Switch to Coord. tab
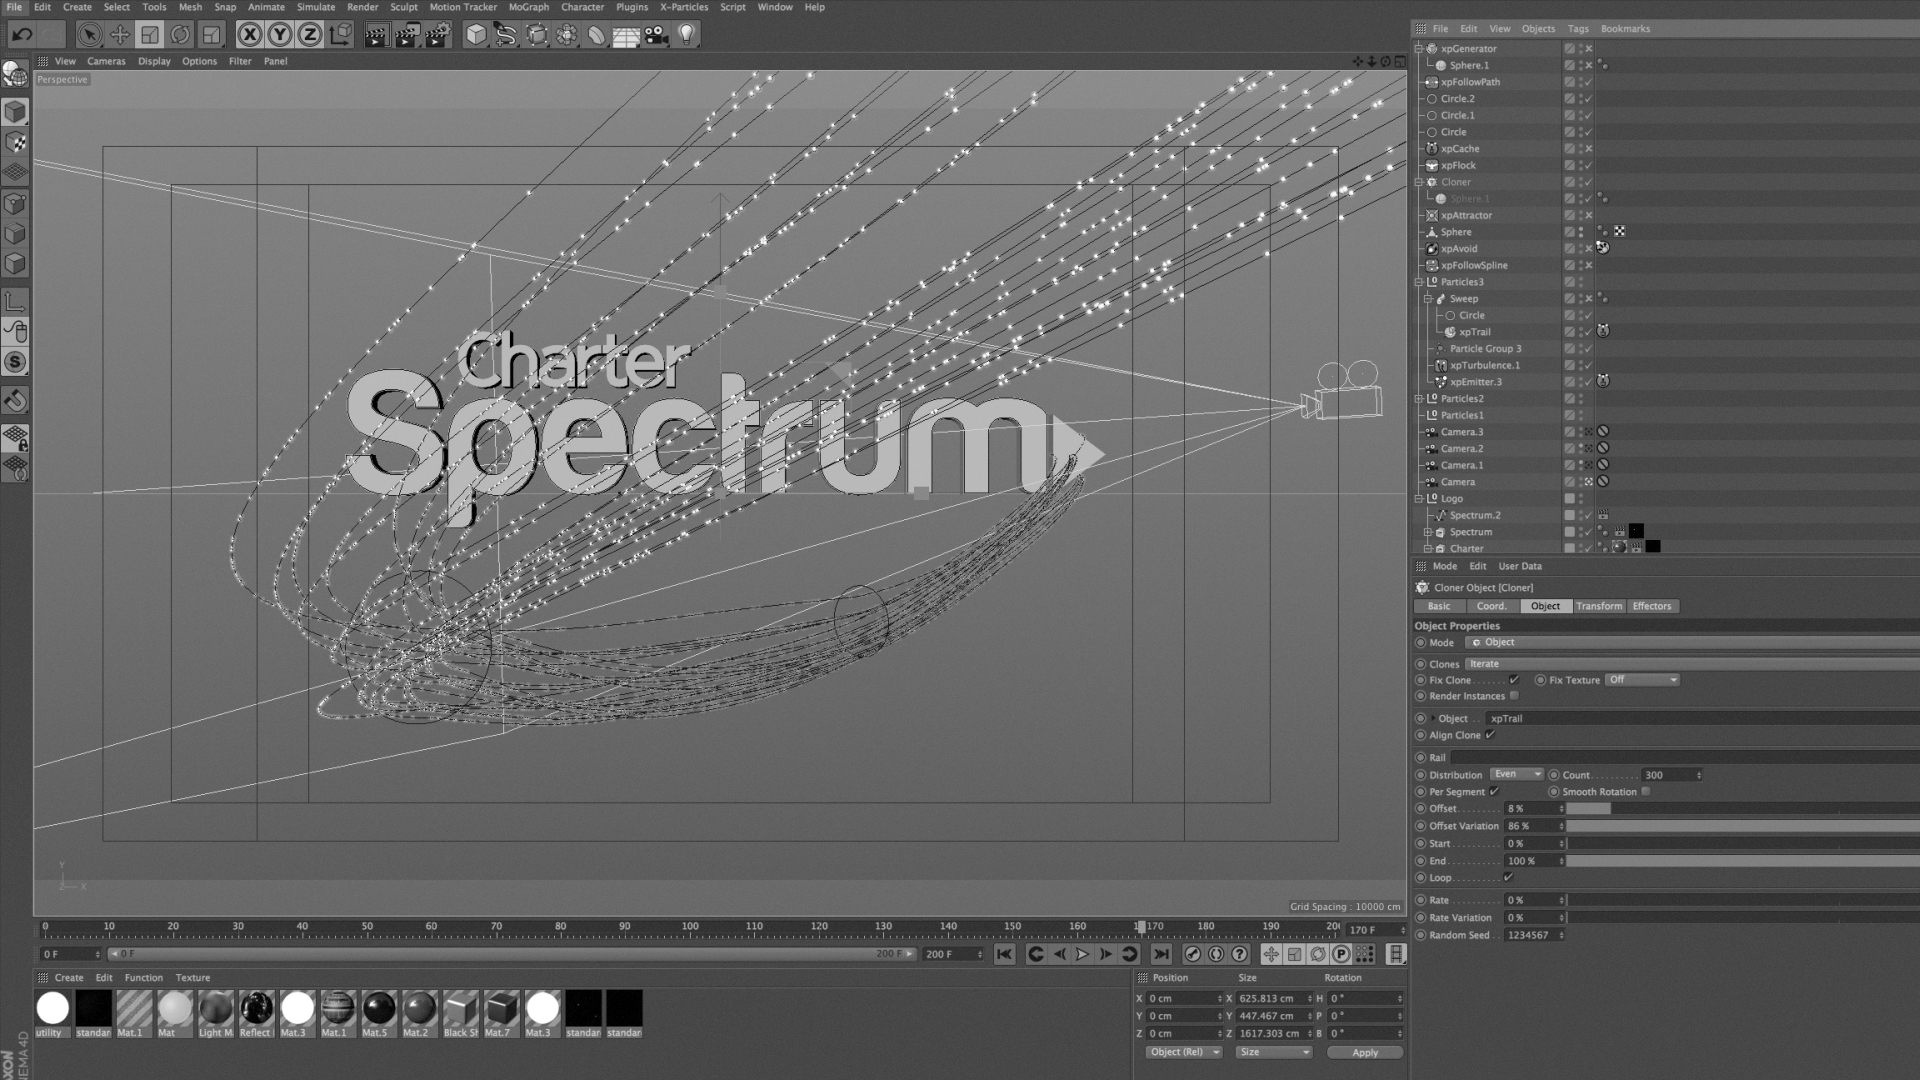This screenshot has width=1920, height=1080. pos(1491,606)
